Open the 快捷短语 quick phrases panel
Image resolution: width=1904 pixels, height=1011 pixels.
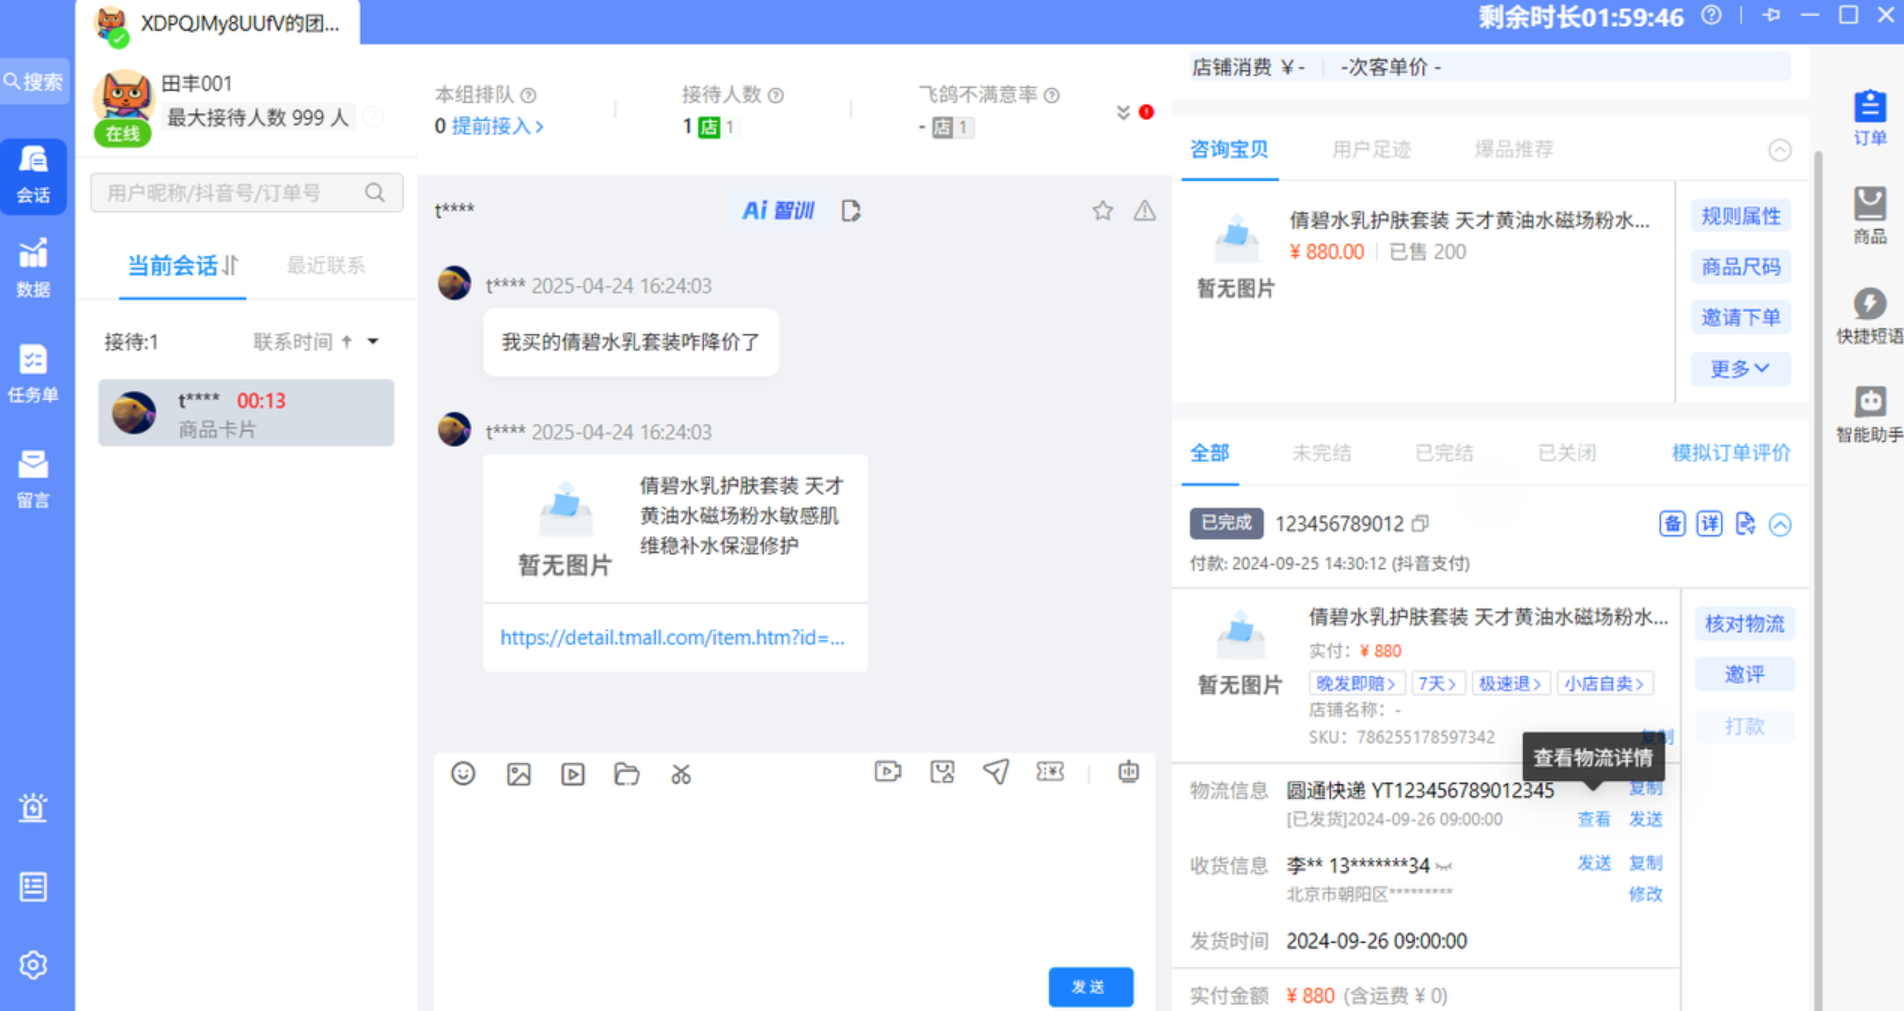[1869, 315]
